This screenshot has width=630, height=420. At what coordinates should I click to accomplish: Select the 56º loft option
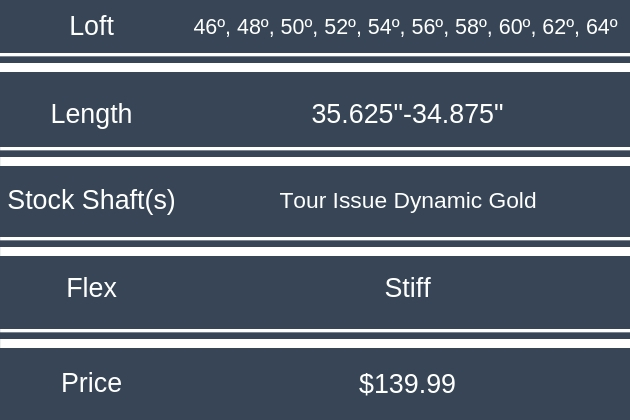428,28
